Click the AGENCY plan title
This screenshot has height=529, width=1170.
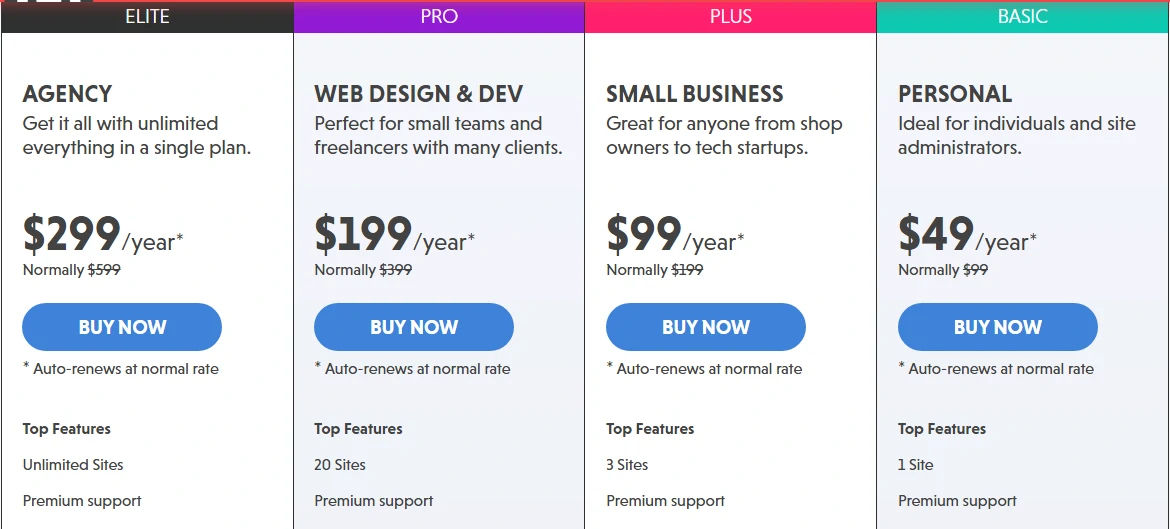click(67, 94)
